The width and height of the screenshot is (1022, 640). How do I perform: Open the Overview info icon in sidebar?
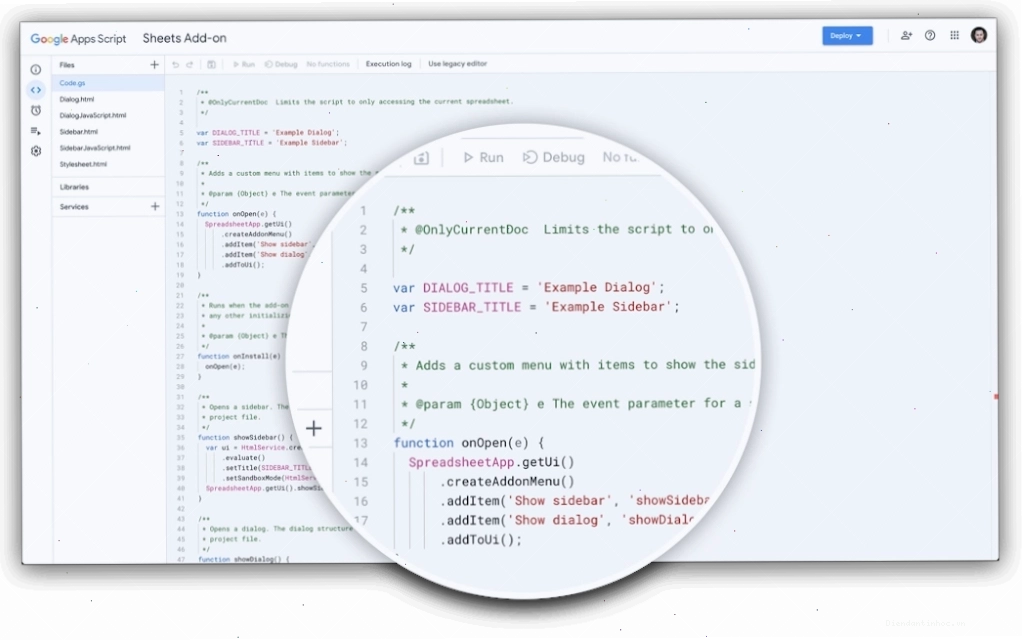[36, 69]
